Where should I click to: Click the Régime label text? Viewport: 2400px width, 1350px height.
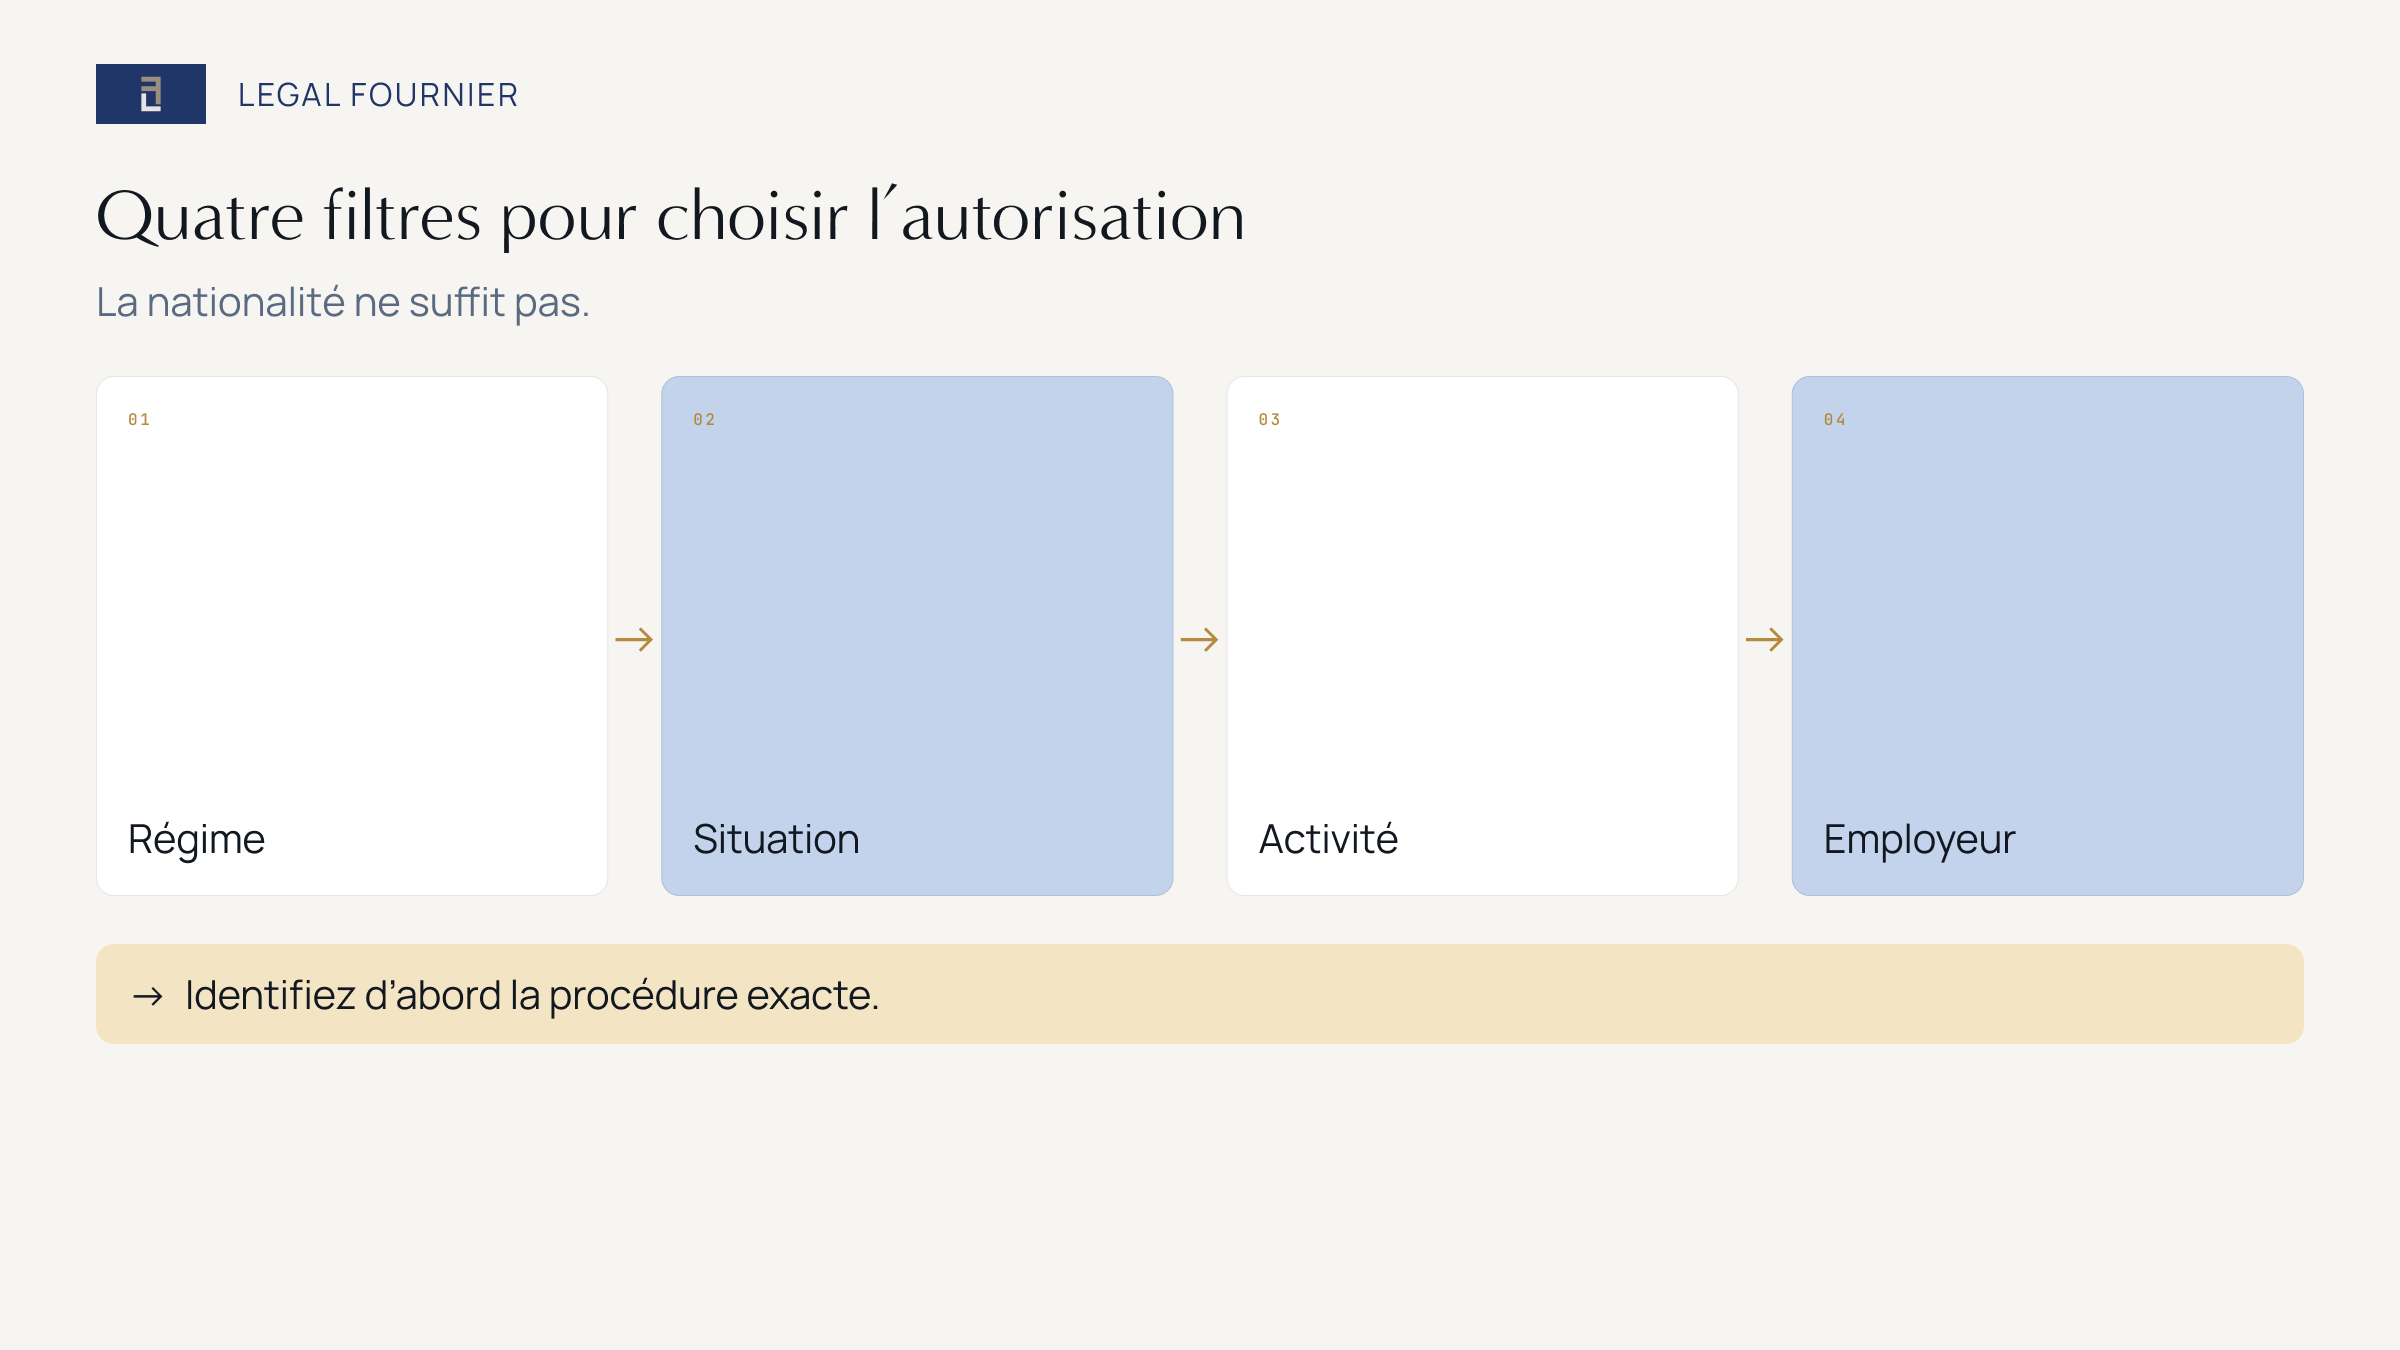click(196, 840)
